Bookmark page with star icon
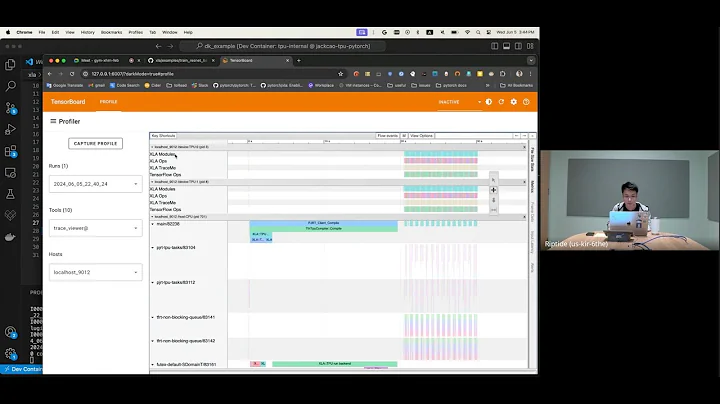The height and width of the screenshot is (404, 720). 340,74
